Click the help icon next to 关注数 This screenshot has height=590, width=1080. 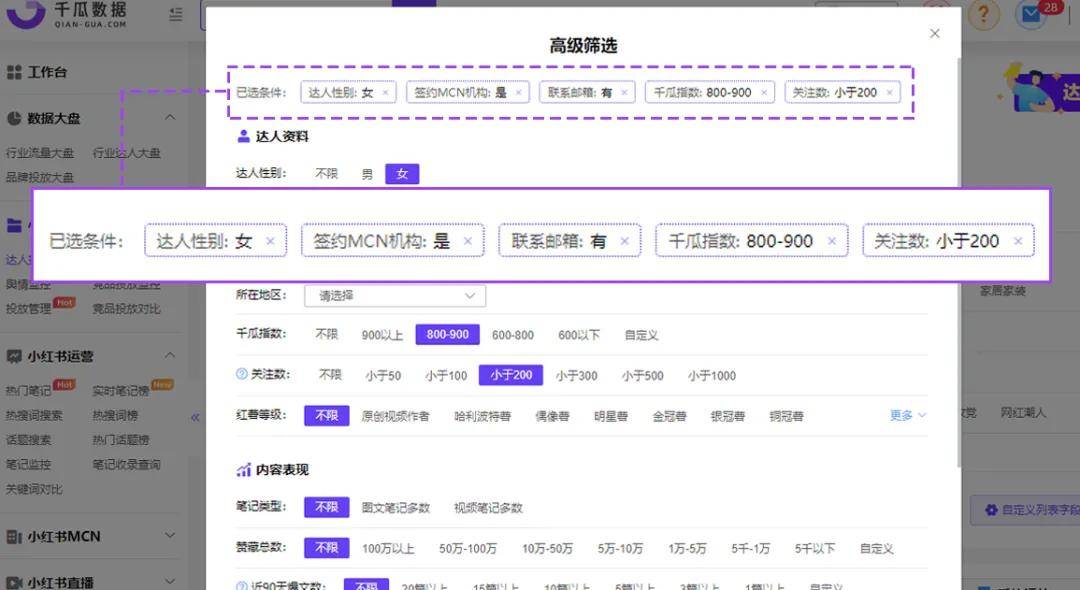241,375
